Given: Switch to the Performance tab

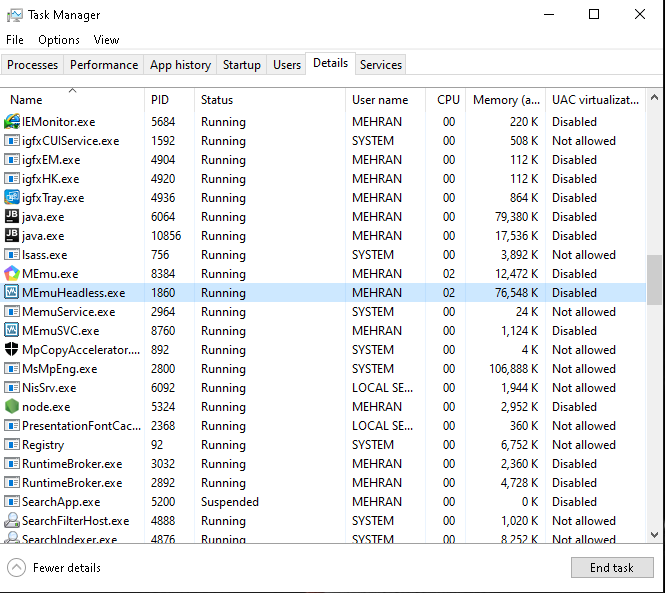Looking at the screenshot, I should tap(104, 65).
